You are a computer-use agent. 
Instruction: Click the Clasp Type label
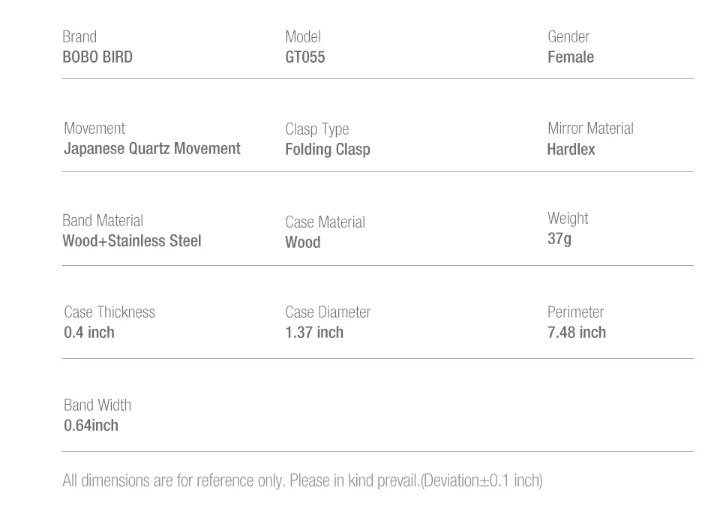tap(317, 129)
